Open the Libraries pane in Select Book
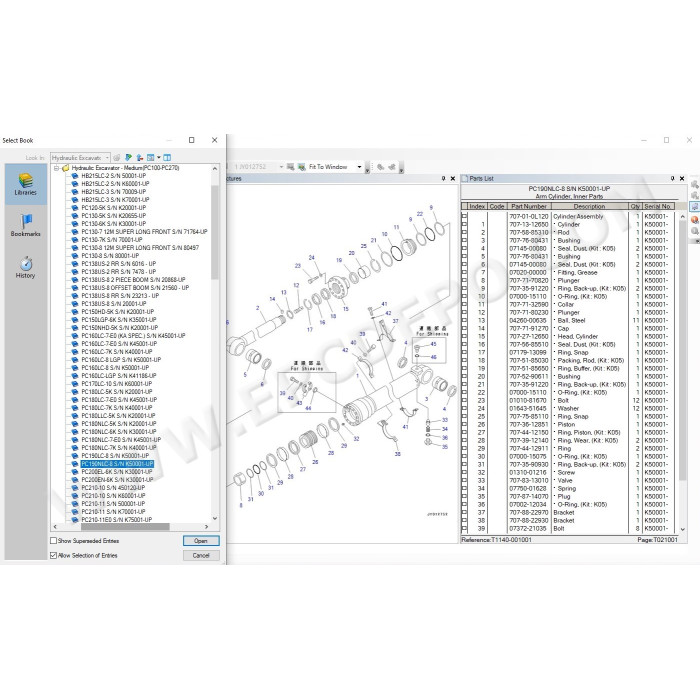This screenshot has width=700, height=700. click(x=25, y=184)
